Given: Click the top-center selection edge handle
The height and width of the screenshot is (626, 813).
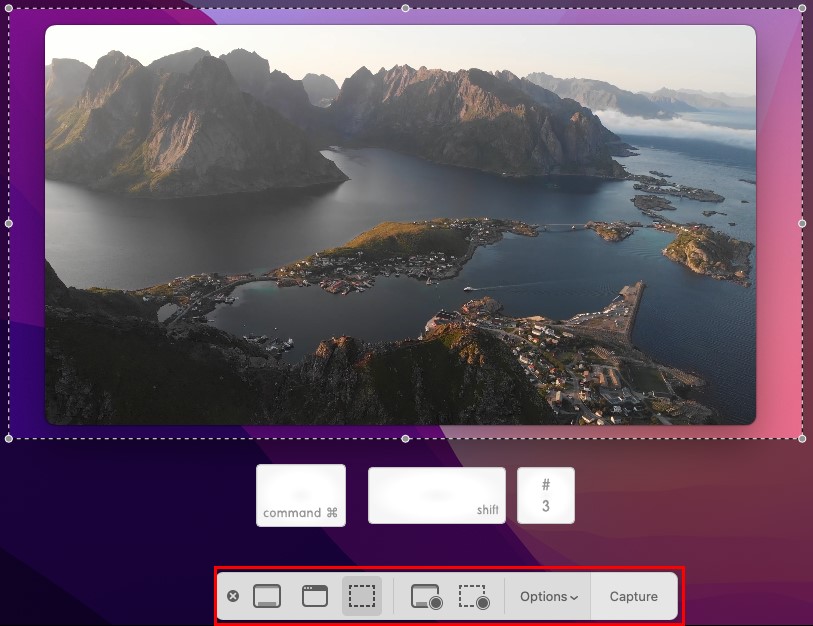Looking at the screenshot, I should coord(405,8).
